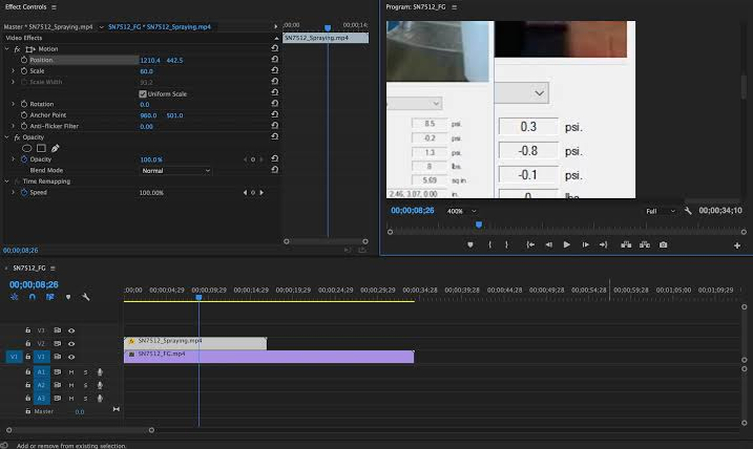Add a marker in Program monitor
Screen dimensions: 753x449
pos(470,245)
